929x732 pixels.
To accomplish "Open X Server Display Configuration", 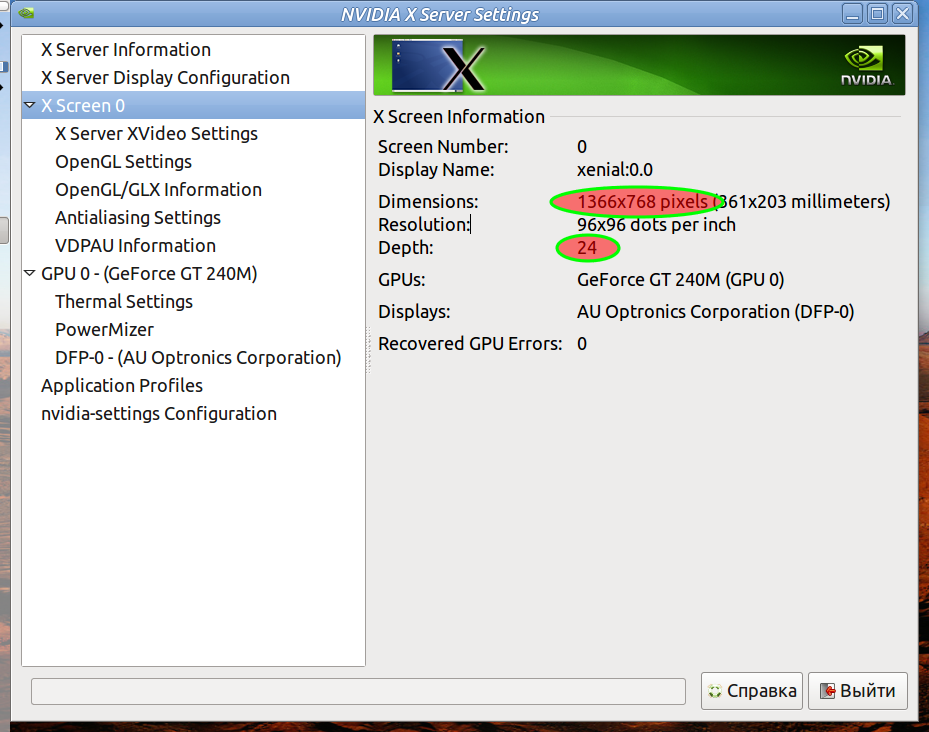I will pos(165,78).
